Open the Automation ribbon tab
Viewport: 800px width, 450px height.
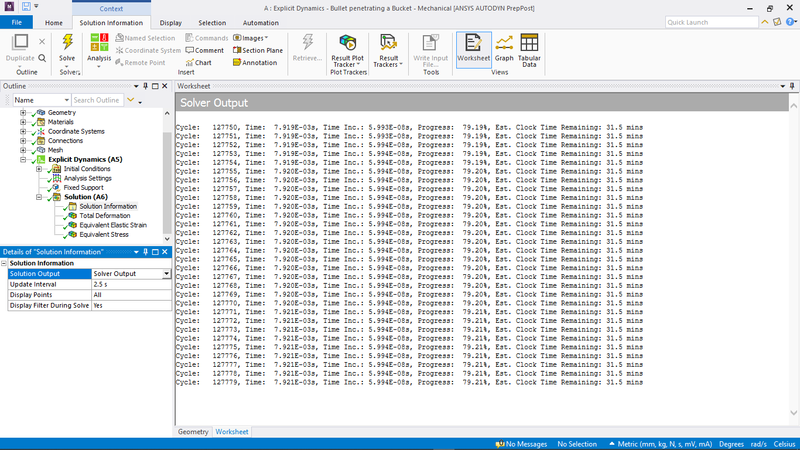[x=261, y=22]
